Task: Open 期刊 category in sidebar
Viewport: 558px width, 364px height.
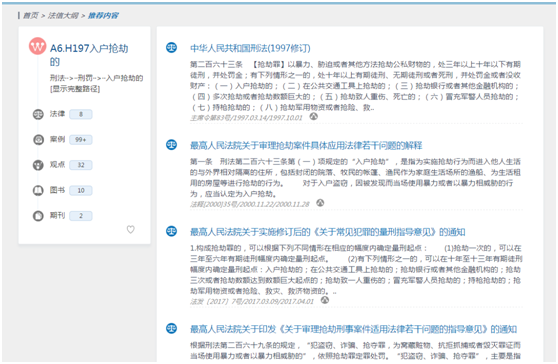Action: pyautogui.click(x=57, y=215)
